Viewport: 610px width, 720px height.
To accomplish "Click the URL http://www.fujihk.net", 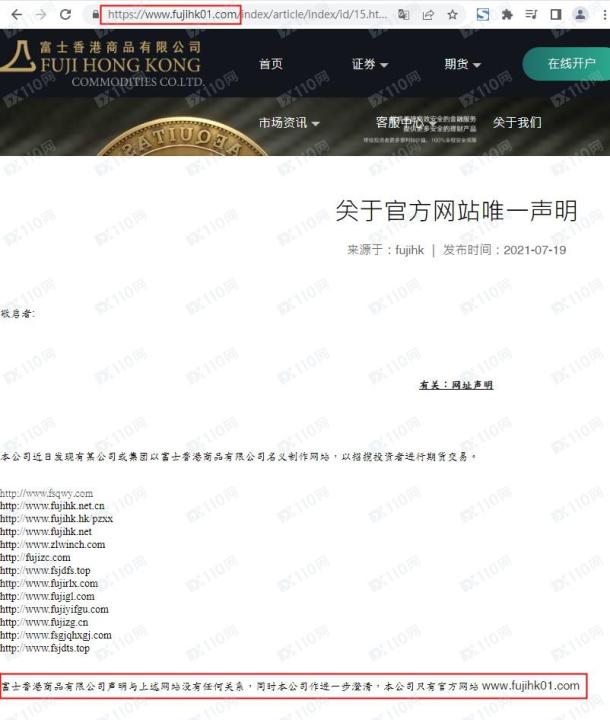I will 46,532.
